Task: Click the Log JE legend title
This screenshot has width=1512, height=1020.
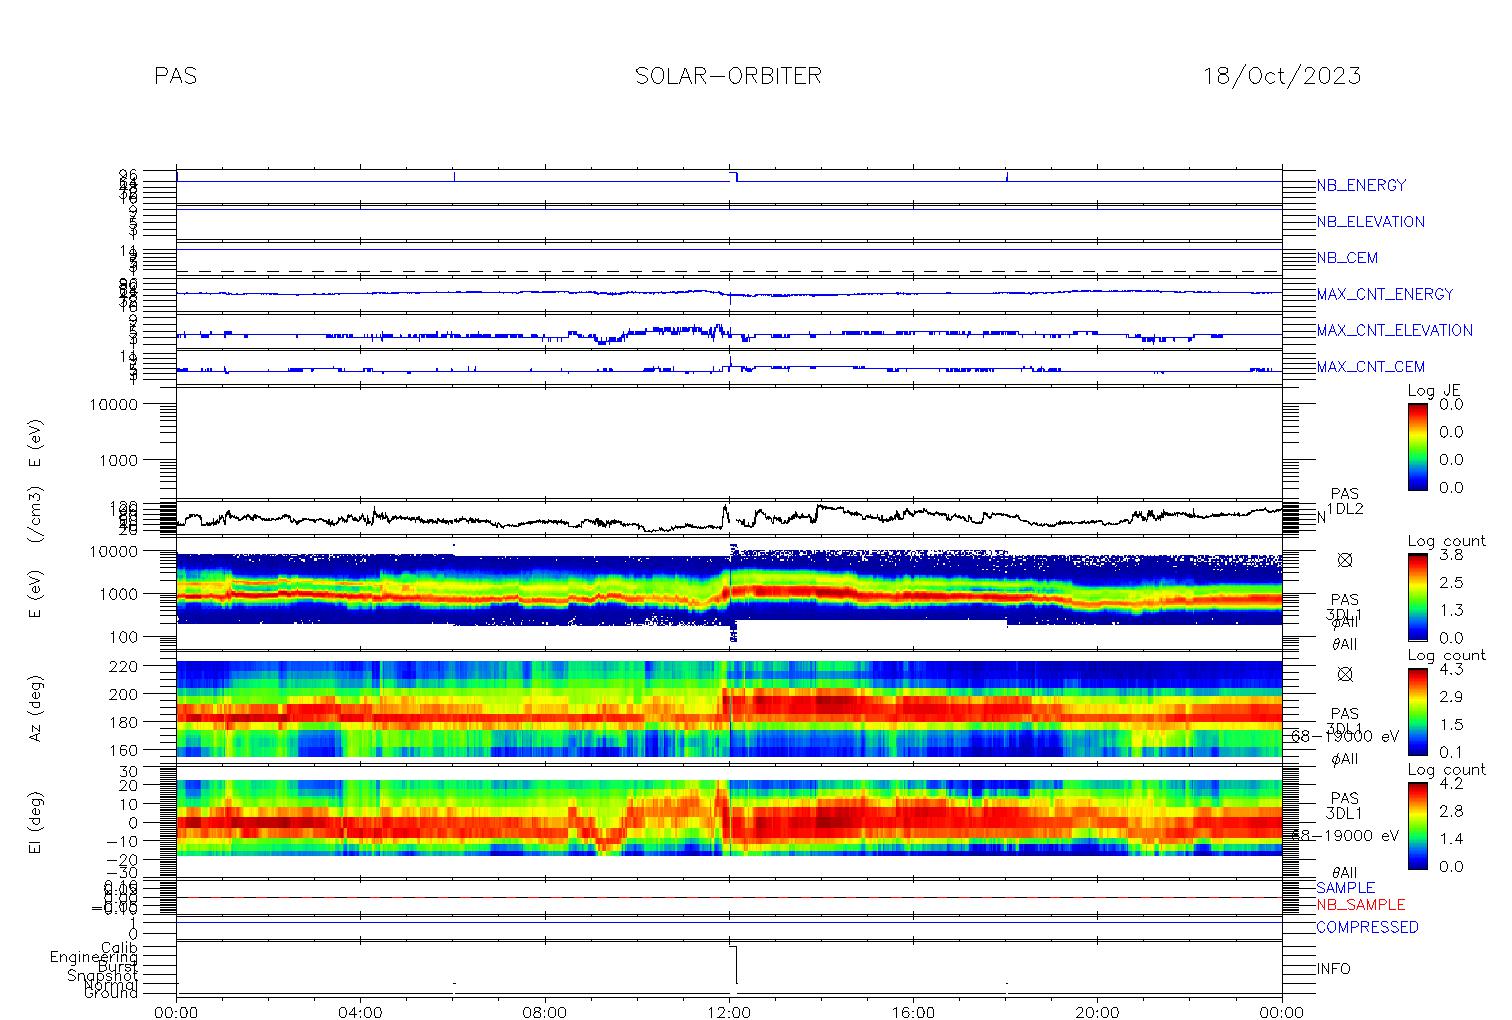Action: tap(1435, 391)
